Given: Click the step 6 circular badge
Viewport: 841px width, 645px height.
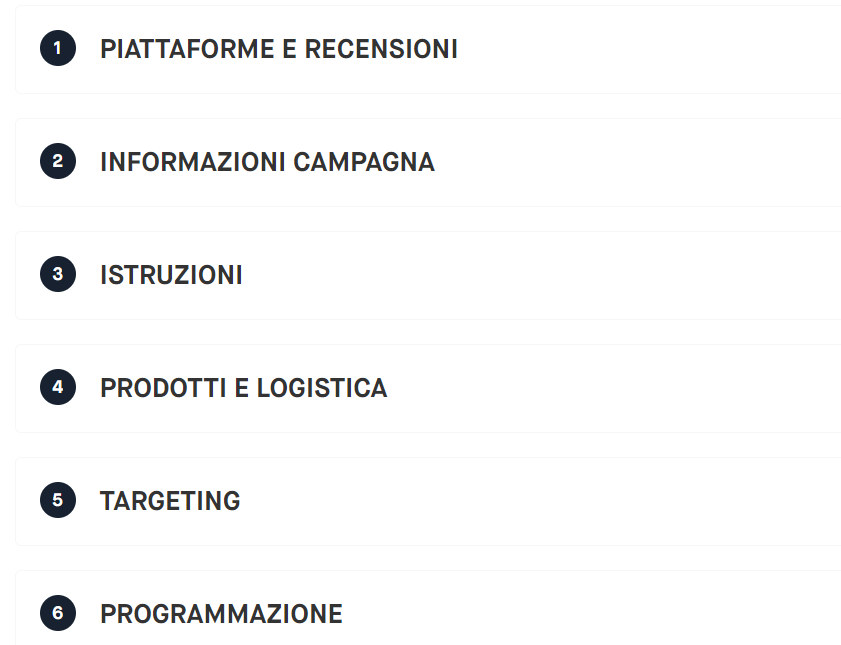Looking at the screenshot, I should [x=57, y=613].
